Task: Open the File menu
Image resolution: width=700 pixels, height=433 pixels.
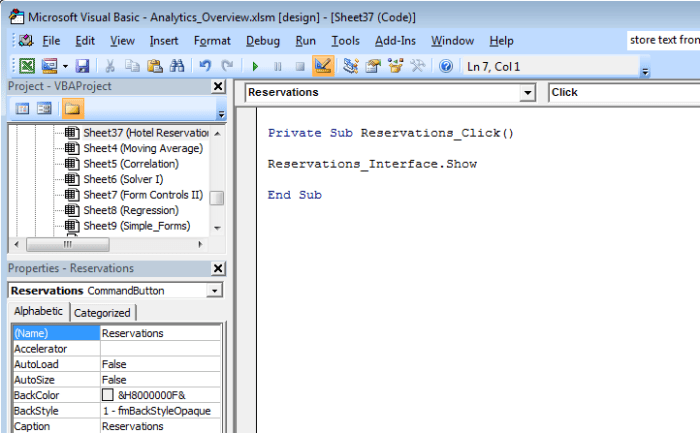Action: (x=51, y=41)
